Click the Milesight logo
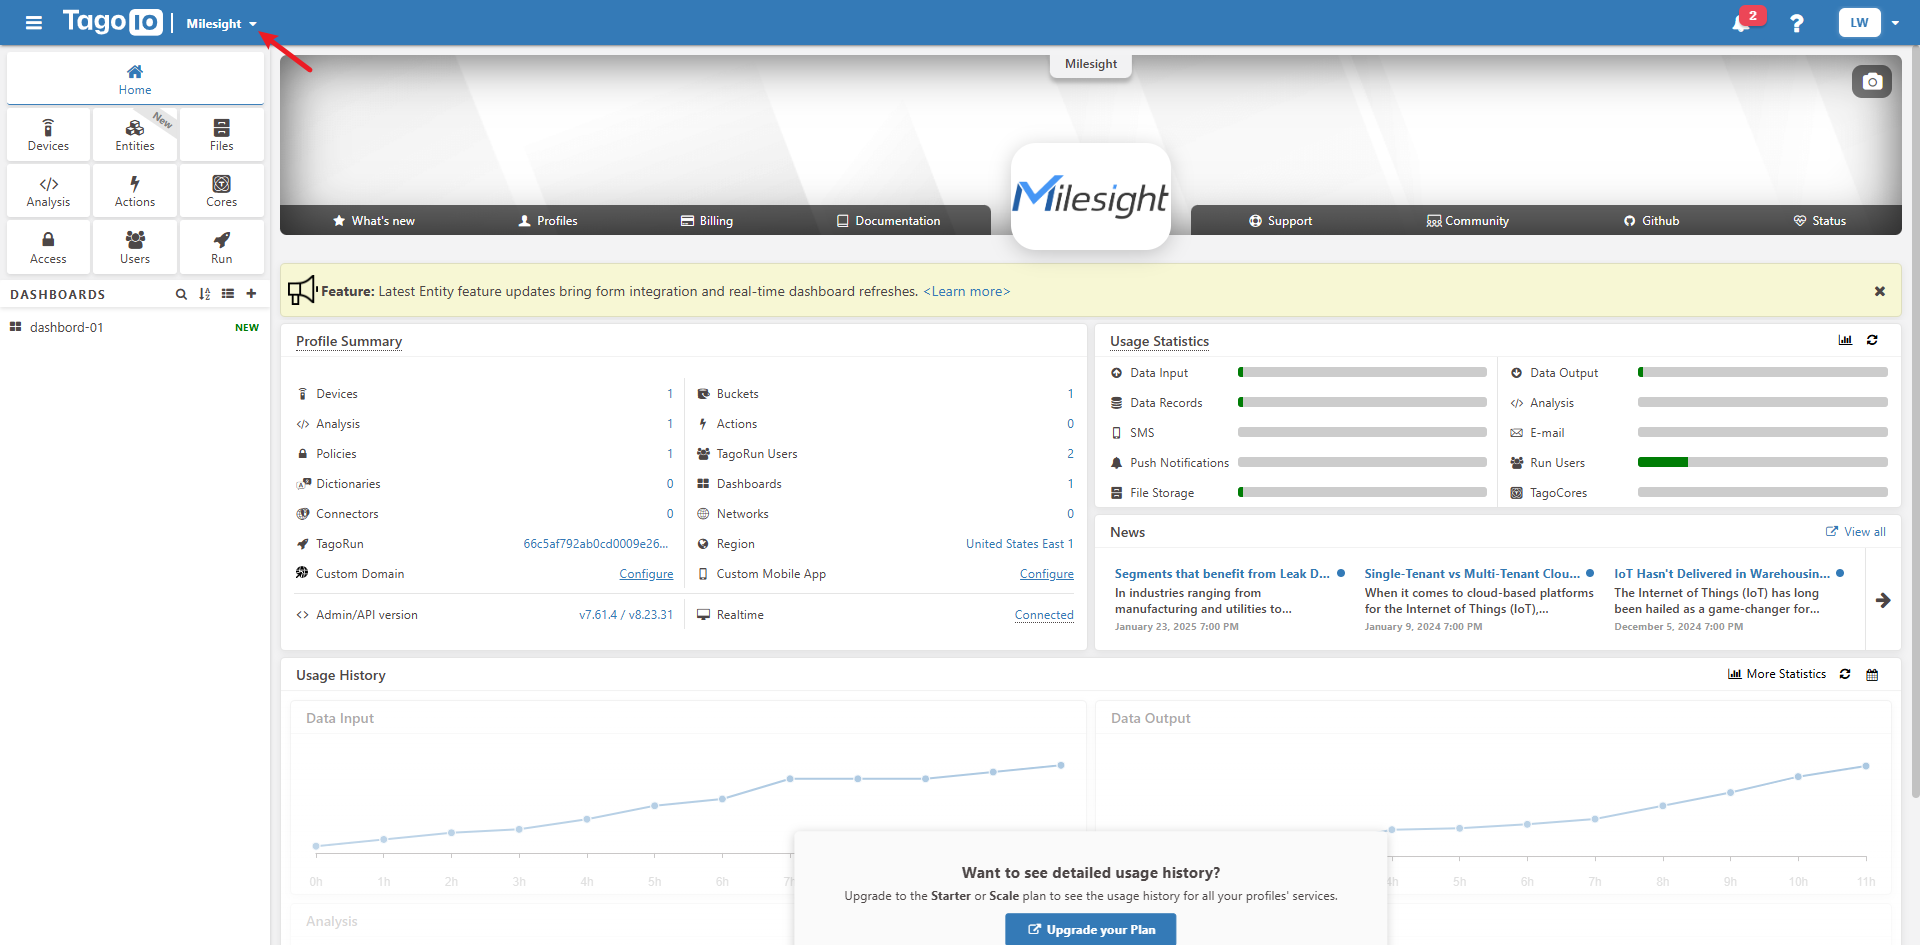Image resolution: width=1920 pixels, height=945 pixels. 1091,196
